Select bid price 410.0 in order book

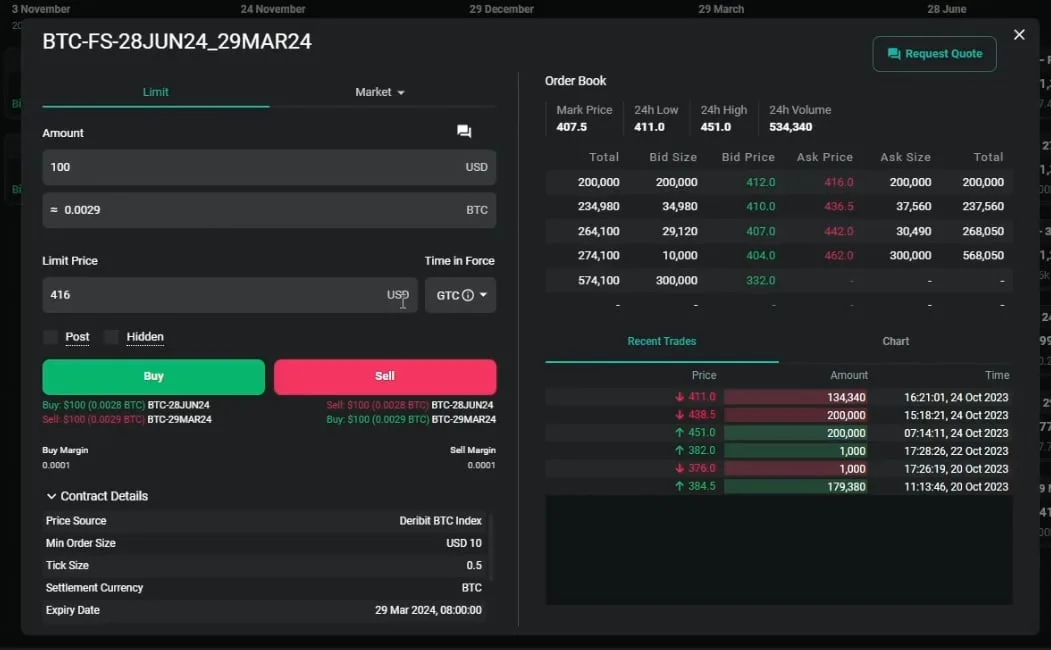[x=760, y=206]
